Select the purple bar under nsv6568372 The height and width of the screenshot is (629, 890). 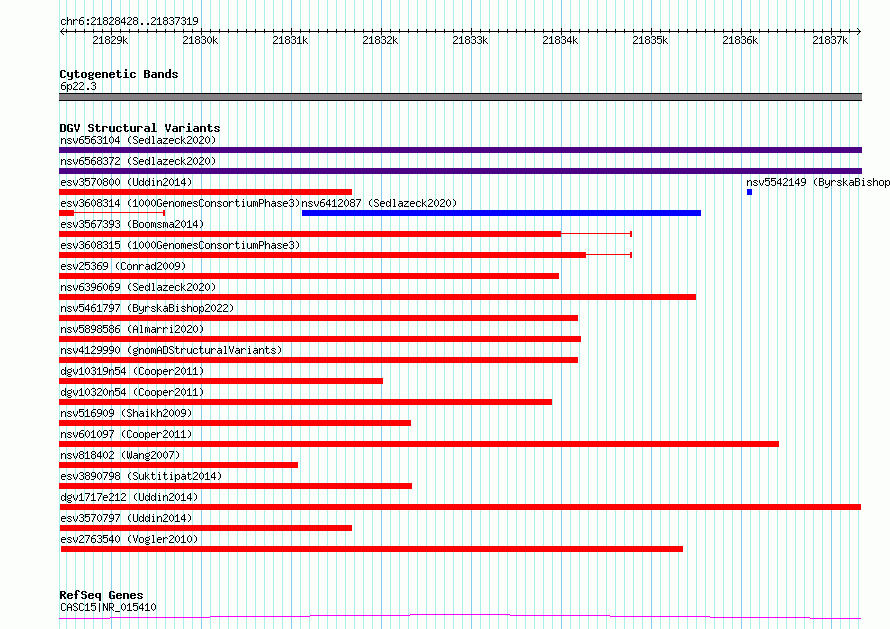point(460,171)
